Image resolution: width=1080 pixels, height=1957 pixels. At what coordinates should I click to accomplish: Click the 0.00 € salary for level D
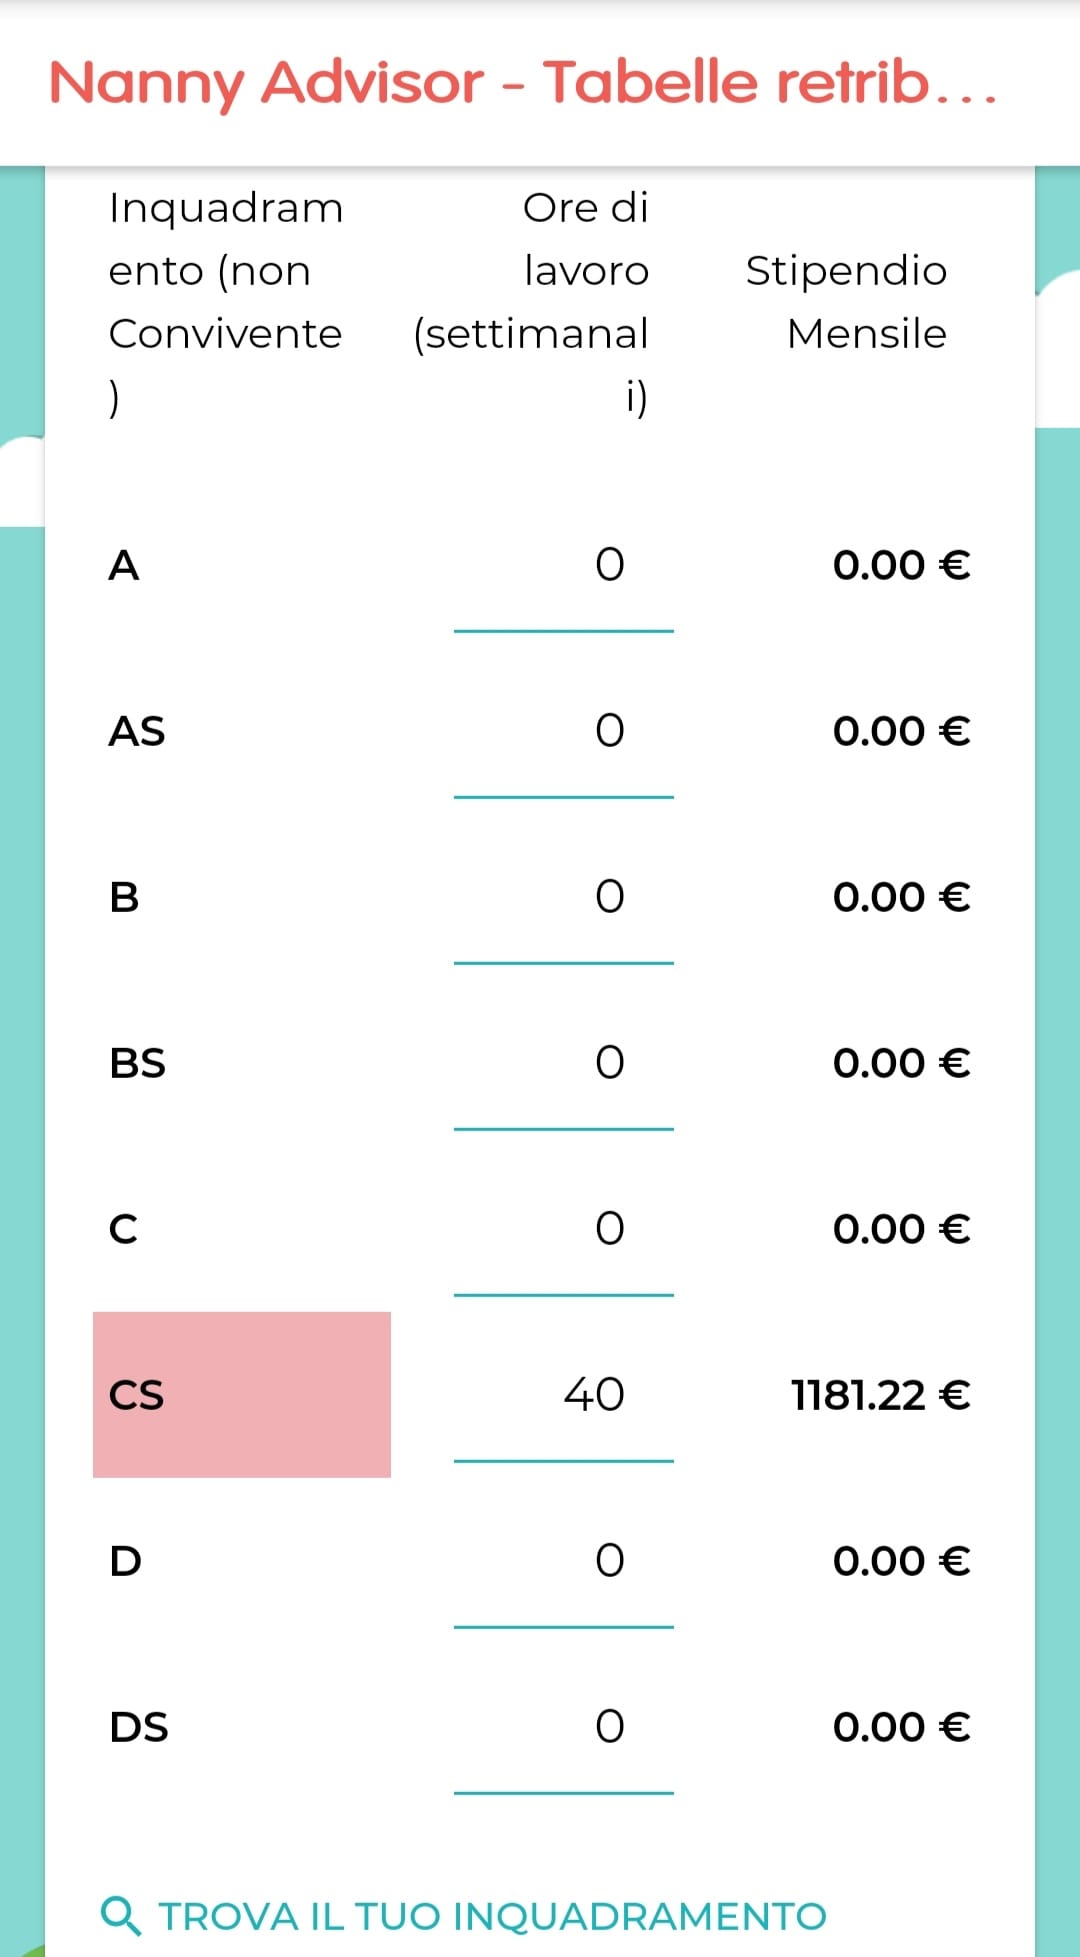tap(901, 1561)
